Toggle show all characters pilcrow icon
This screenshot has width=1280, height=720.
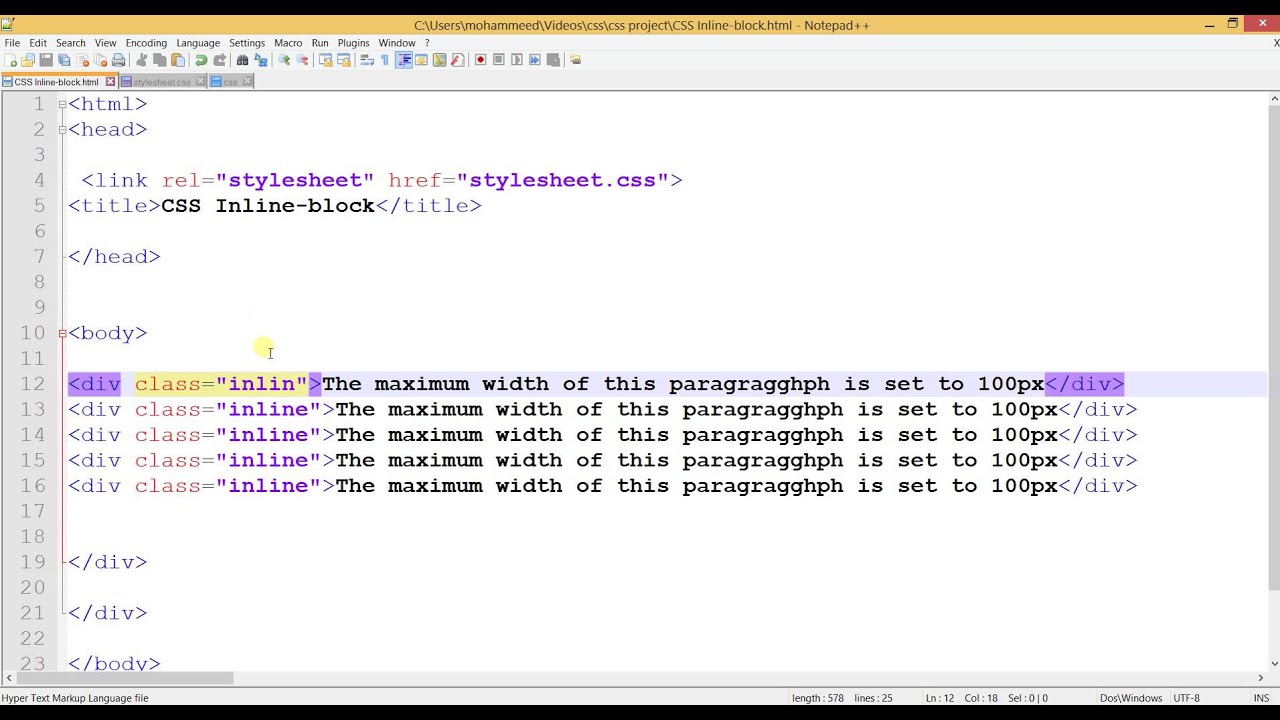[384, 60]
